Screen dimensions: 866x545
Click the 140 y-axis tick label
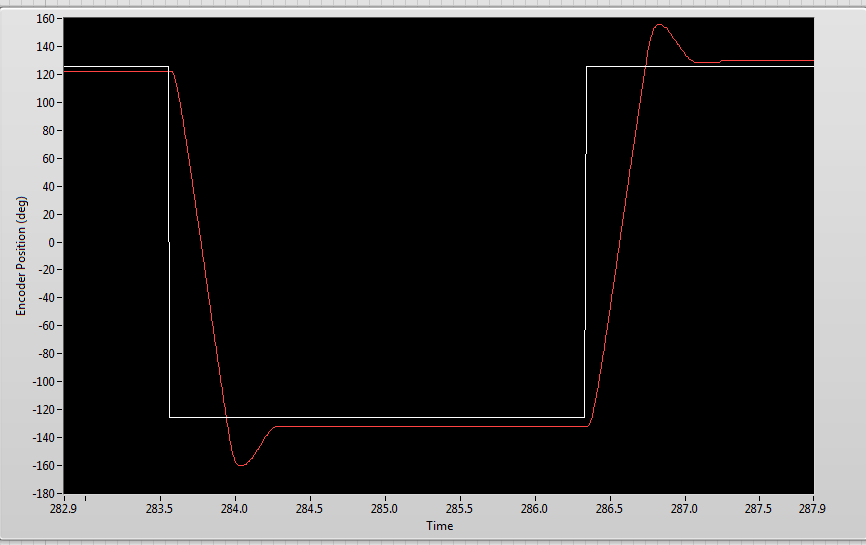45,47
